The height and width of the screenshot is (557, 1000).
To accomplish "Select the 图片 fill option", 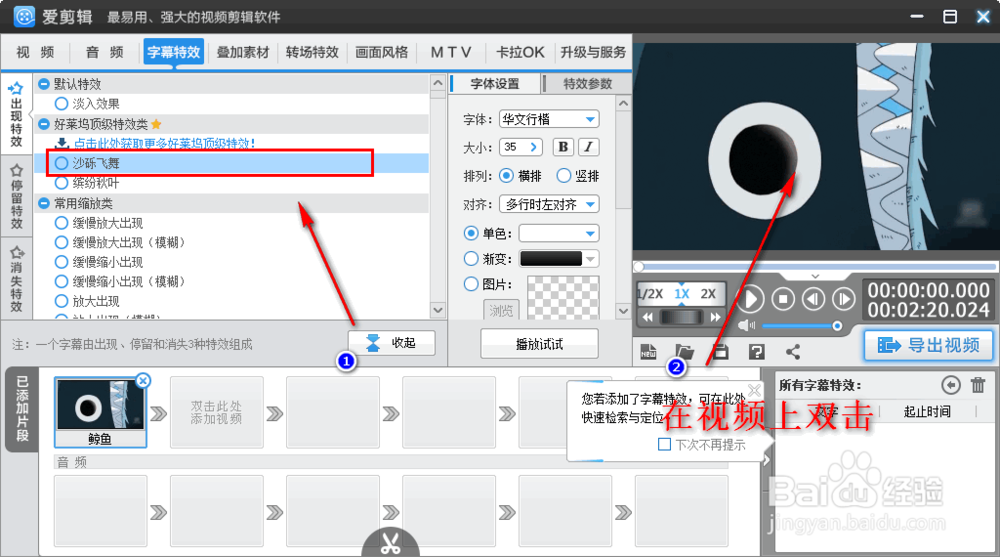I will point(471,284).
